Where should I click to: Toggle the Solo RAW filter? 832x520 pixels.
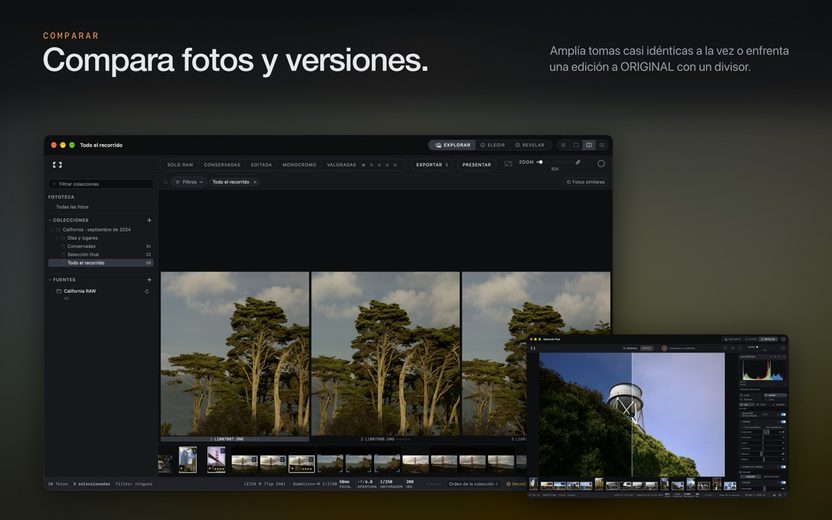(180, 165)
